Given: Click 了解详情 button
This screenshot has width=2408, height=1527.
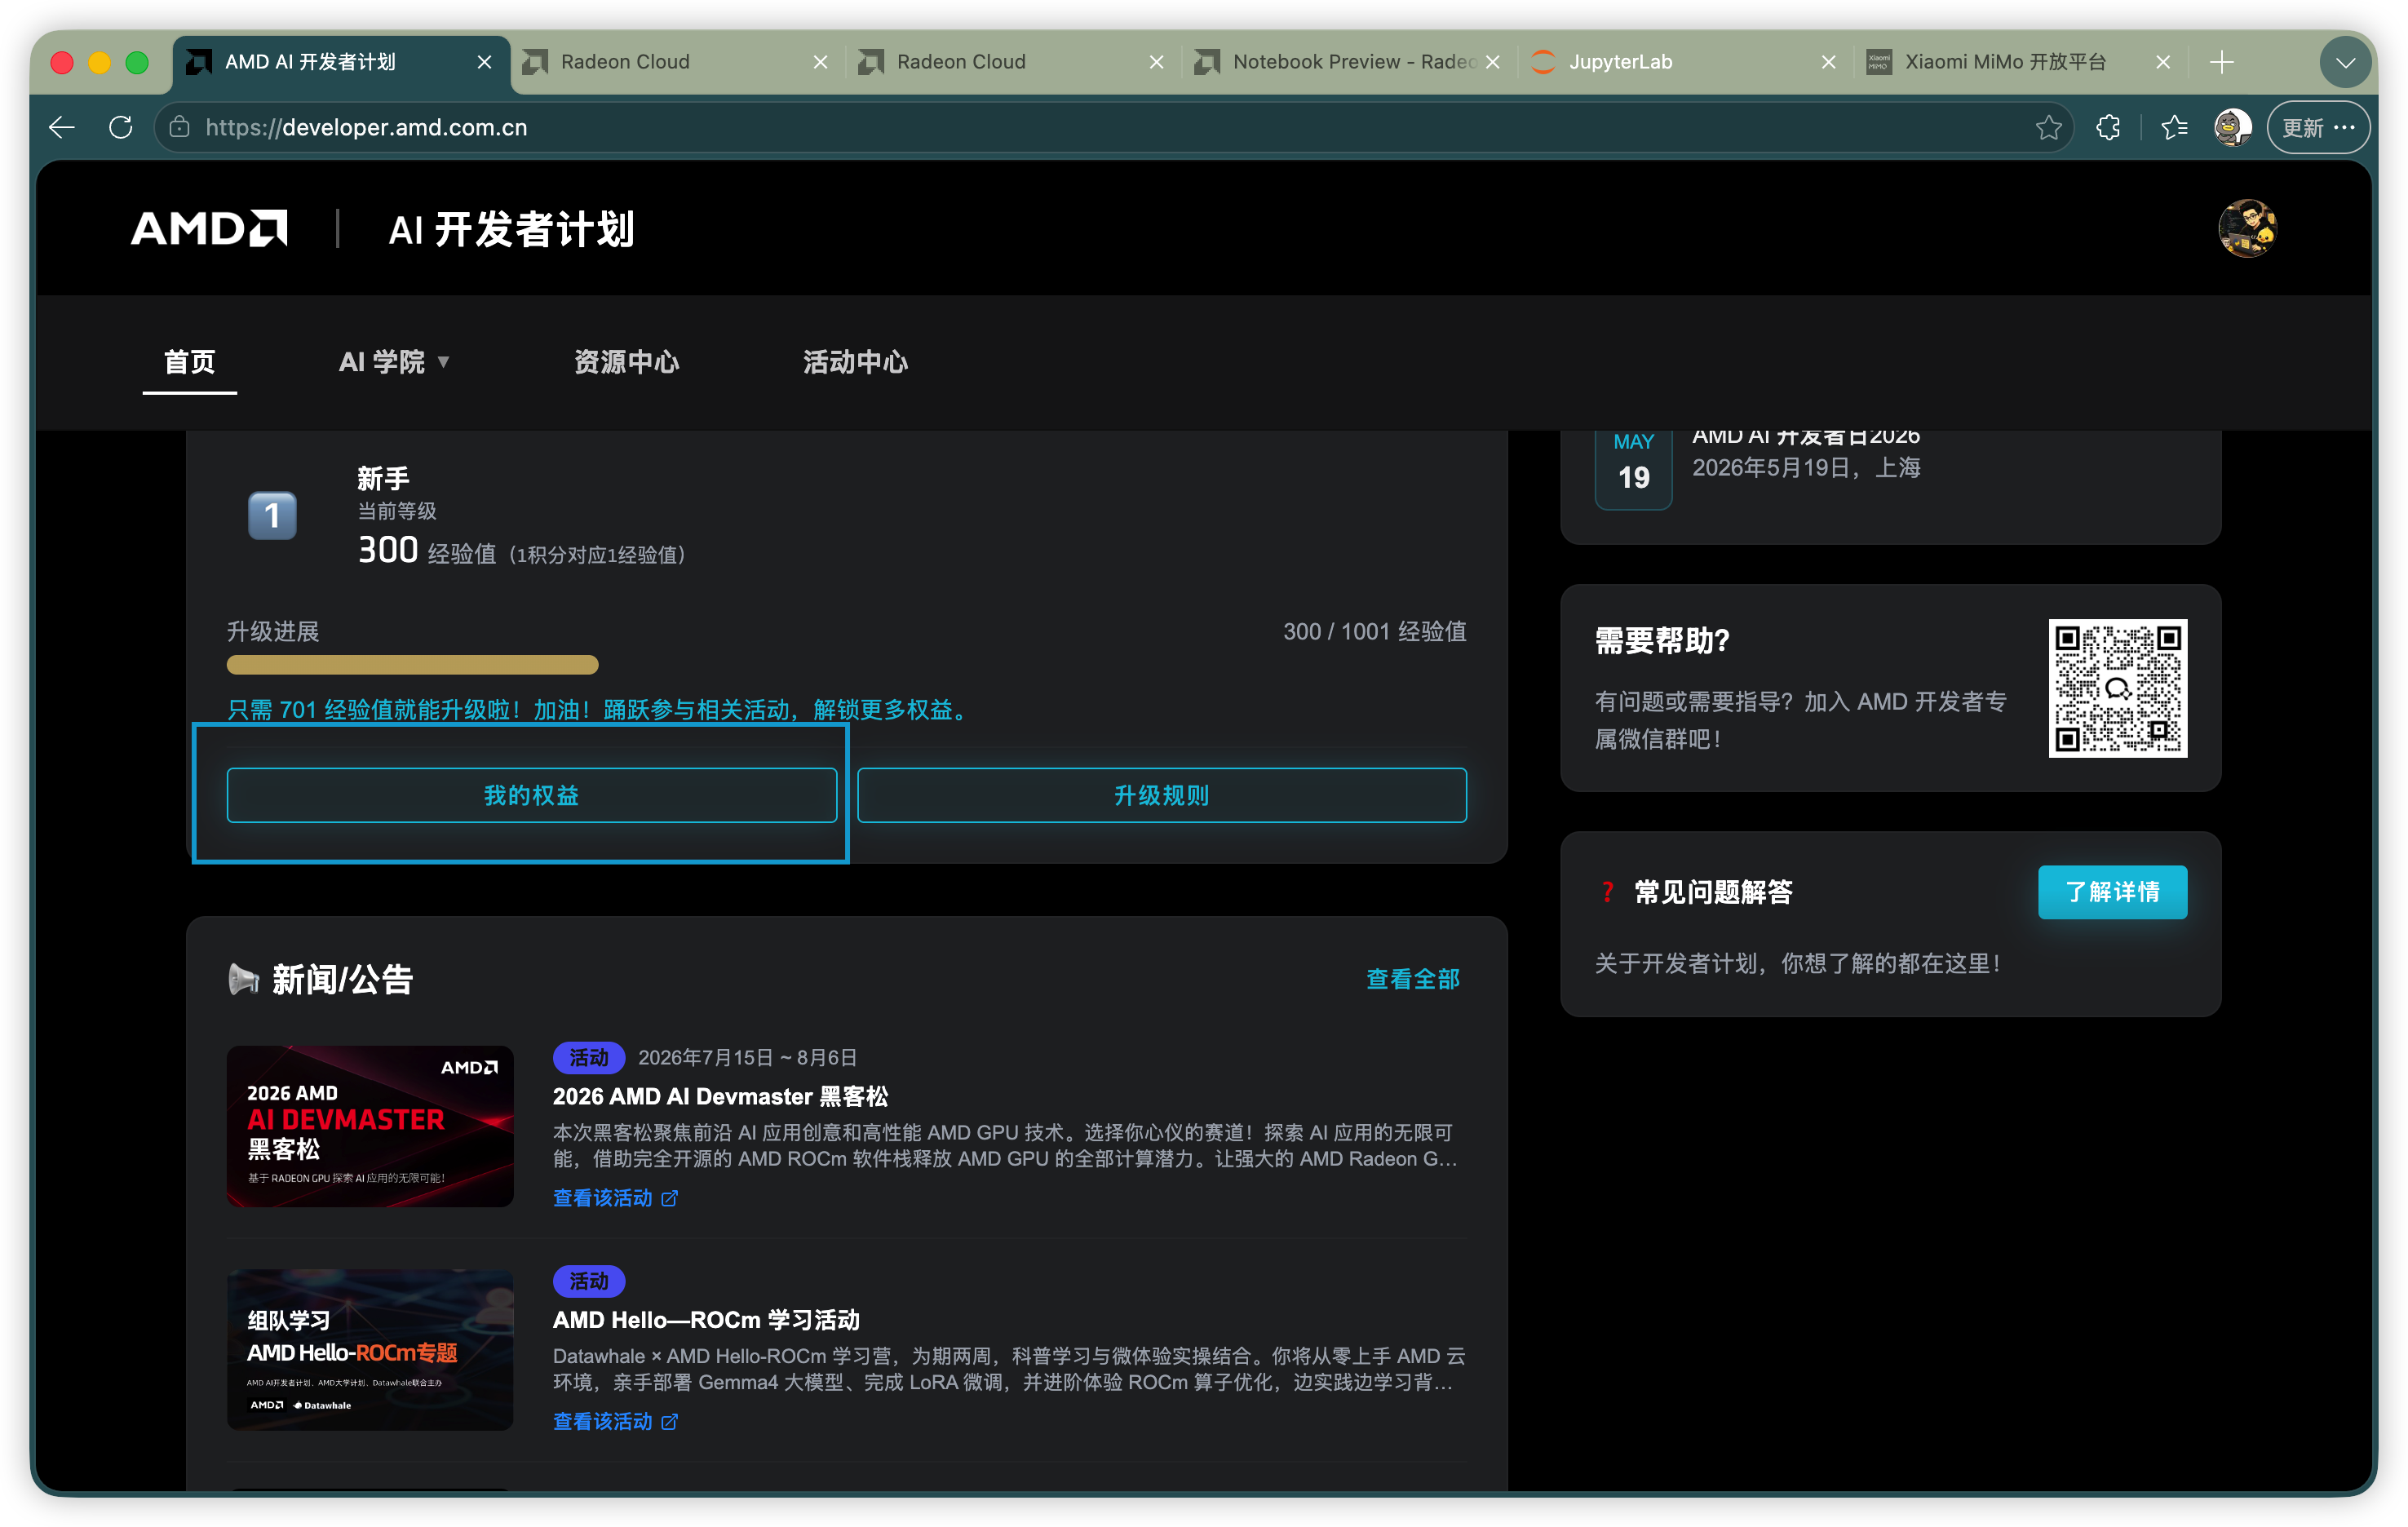Looking at the screenshot, I should 2112,891.
